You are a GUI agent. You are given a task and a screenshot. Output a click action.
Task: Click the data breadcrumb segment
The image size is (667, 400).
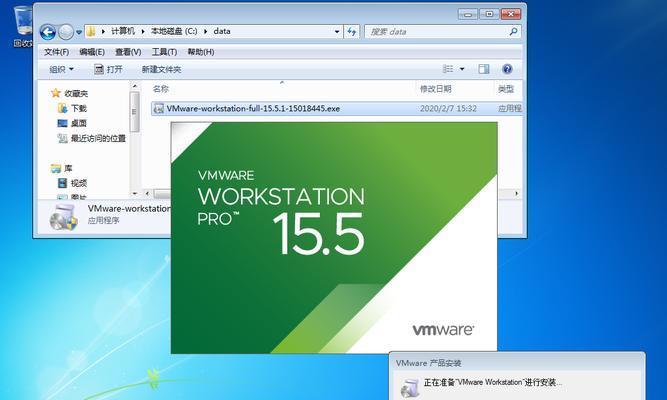(x=222, y=31)
